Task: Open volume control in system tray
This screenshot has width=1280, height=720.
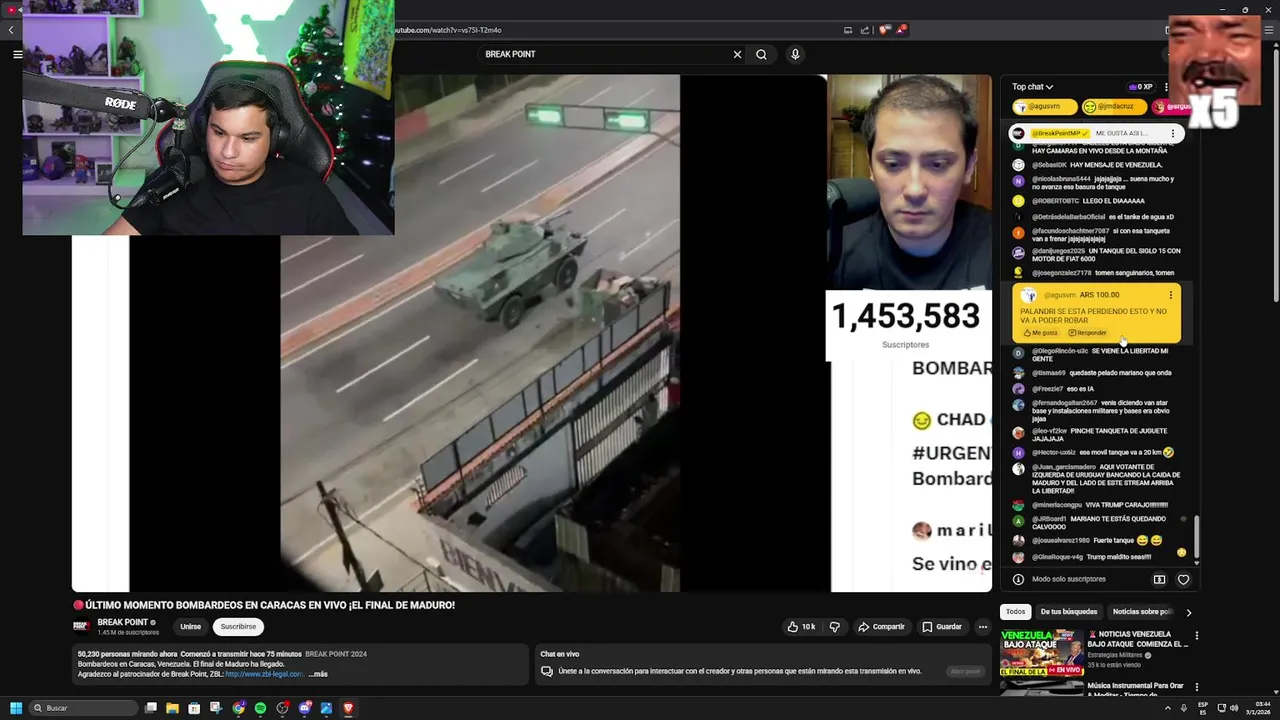Action: [1234, 708]
